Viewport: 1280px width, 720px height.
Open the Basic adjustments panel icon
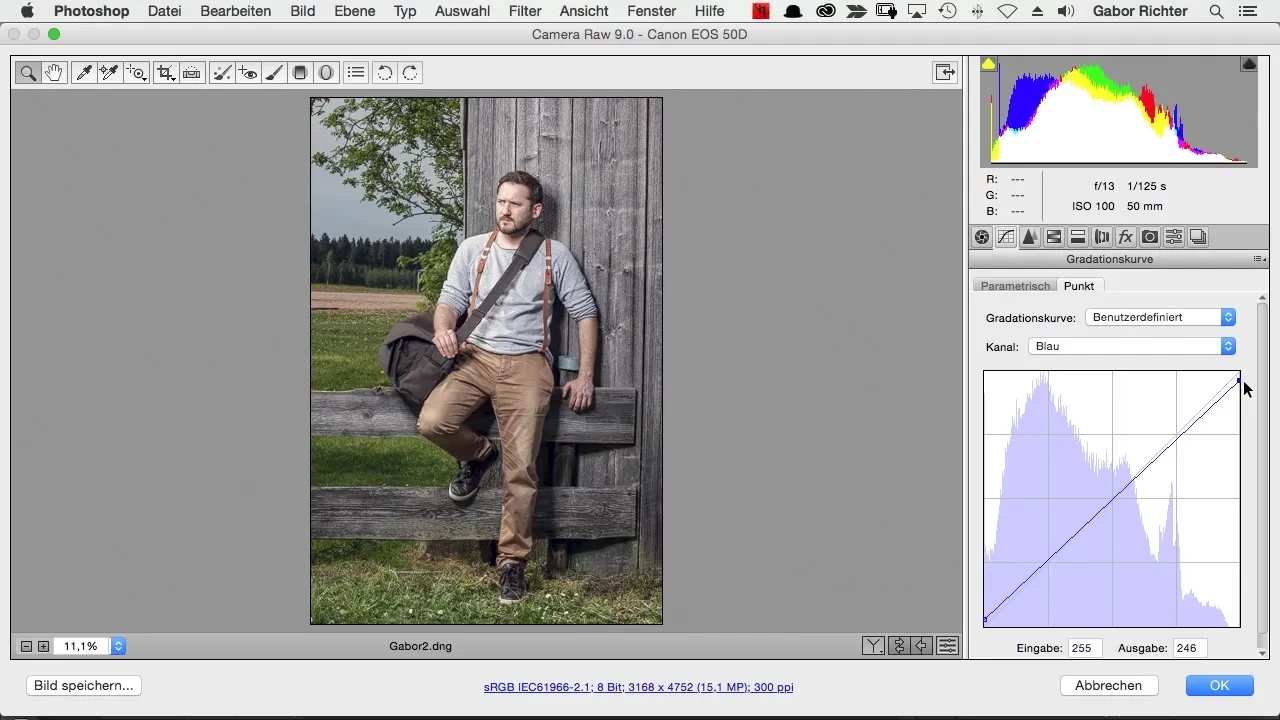click(982, 237)
